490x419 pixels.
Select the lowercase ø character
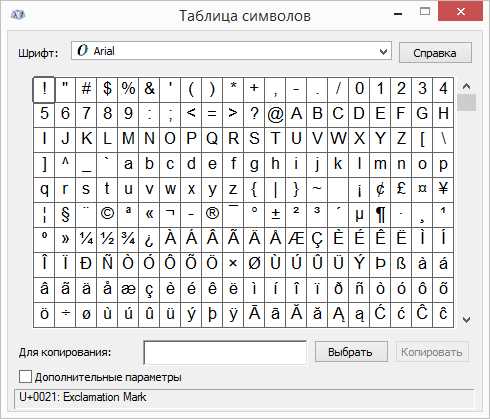click(86, 315)
